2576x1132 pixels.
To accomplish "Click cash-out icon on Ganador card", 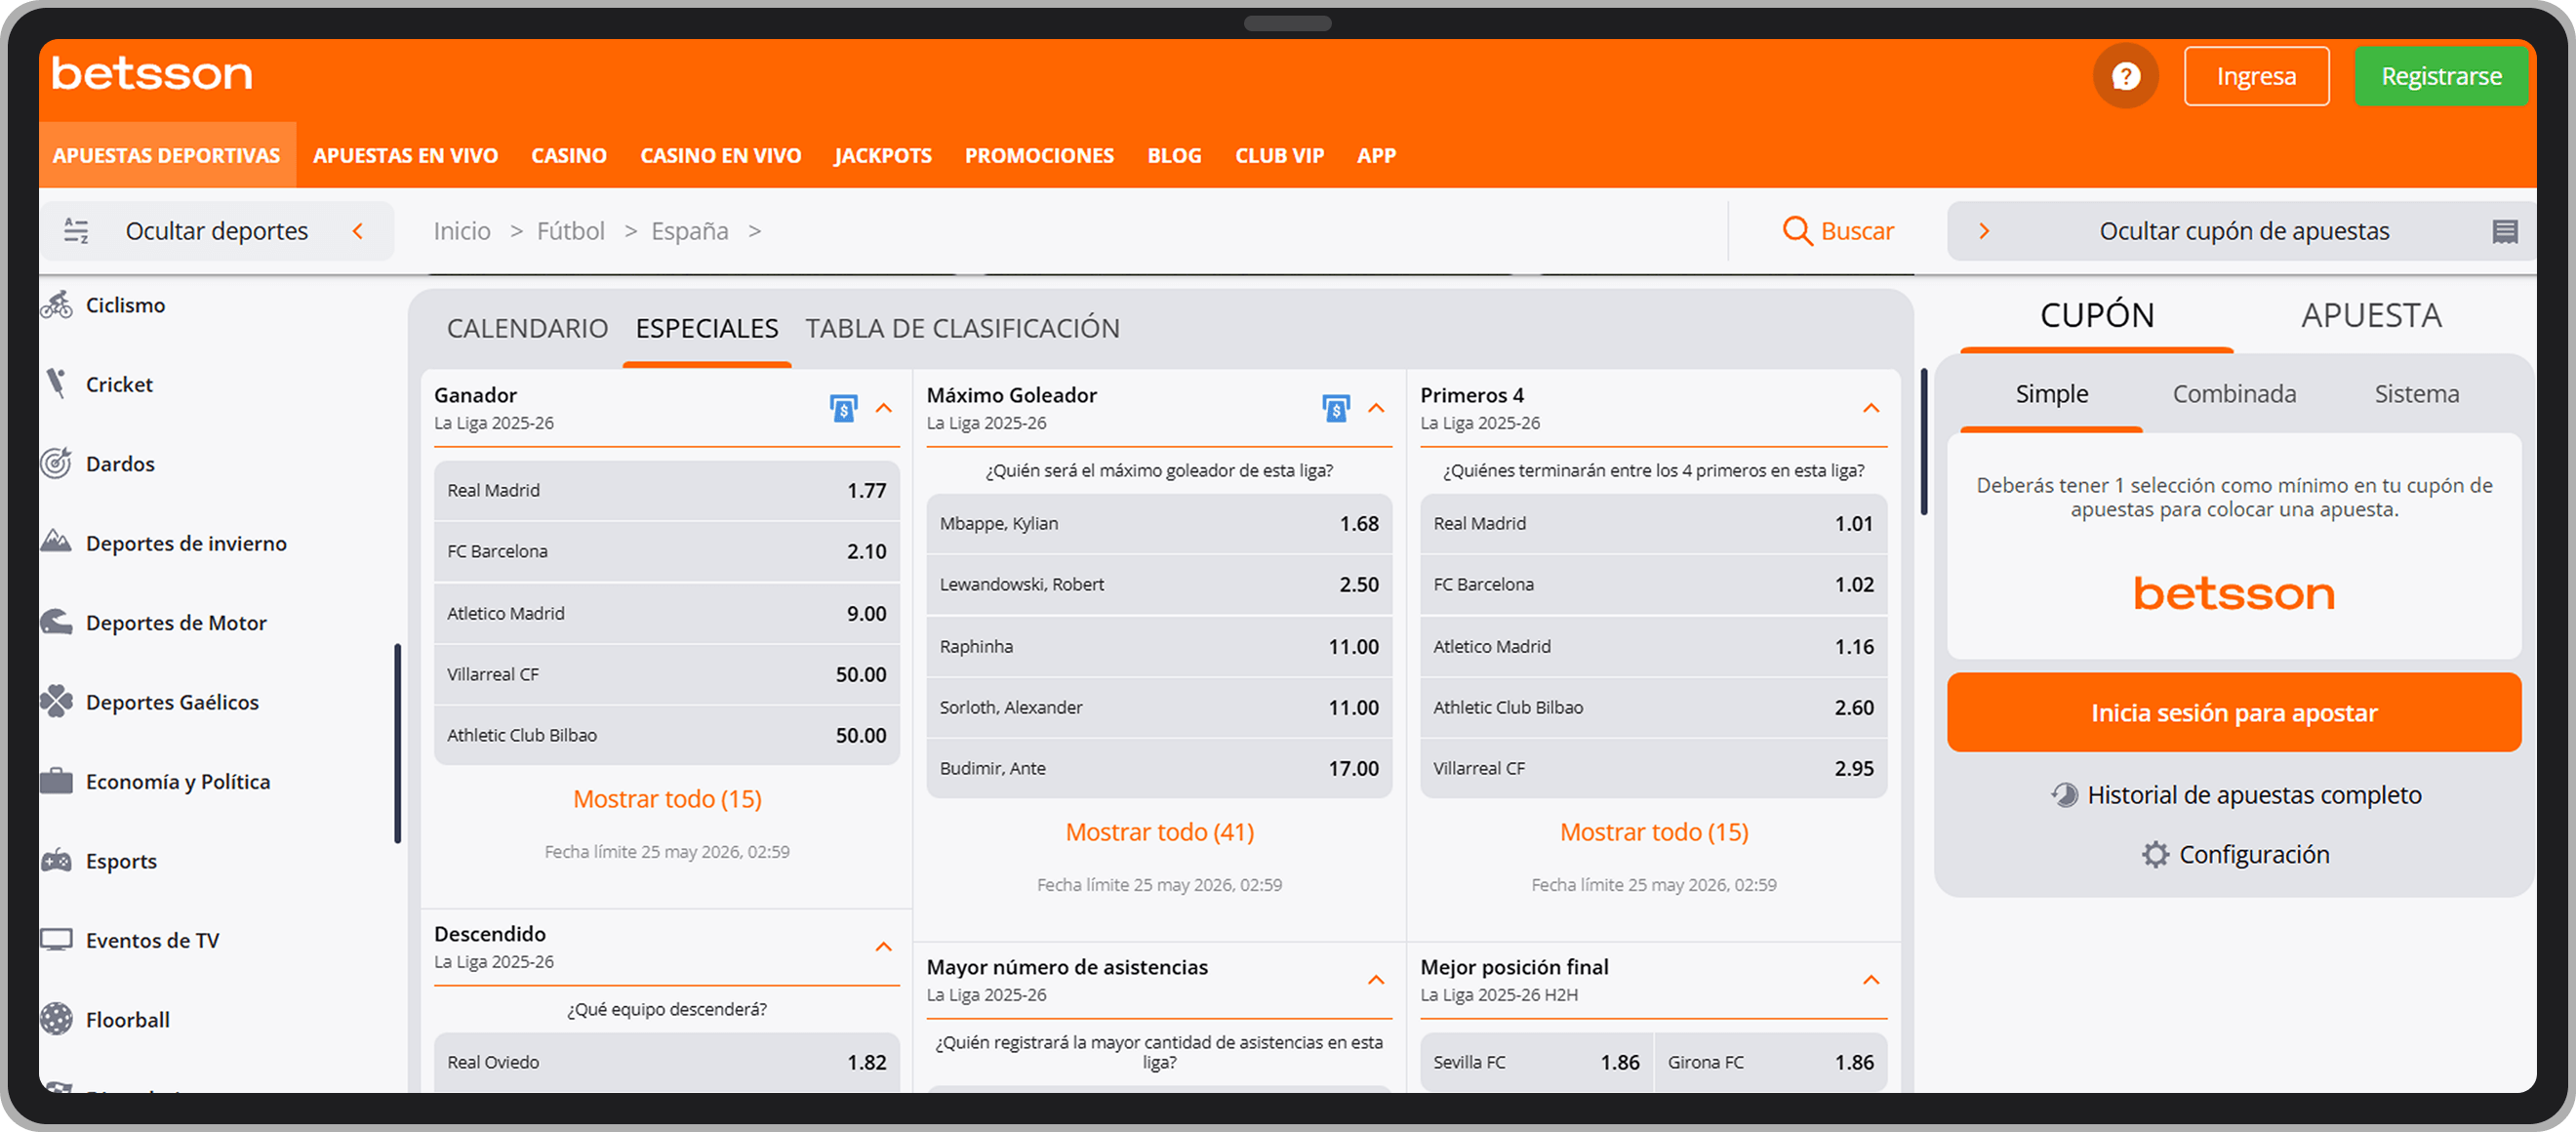I will point(843,408).
